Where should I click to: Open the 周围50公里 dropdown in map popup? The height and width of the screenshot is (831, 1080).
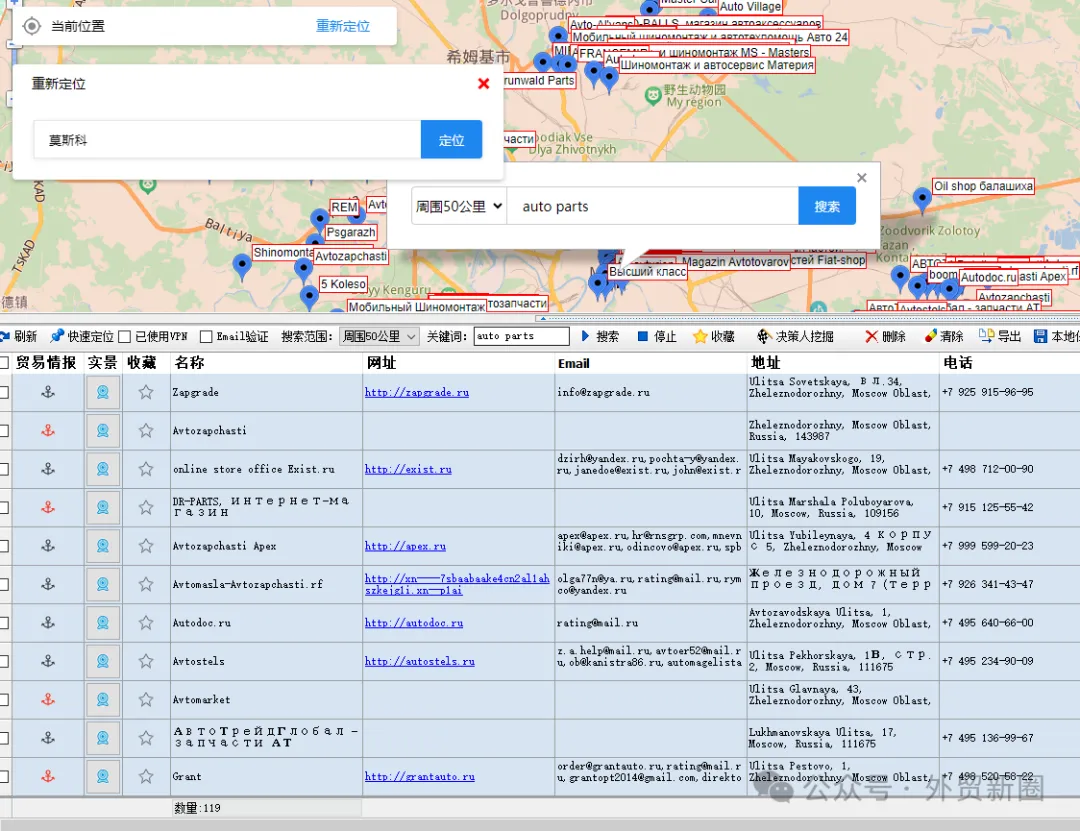point(459,206)
